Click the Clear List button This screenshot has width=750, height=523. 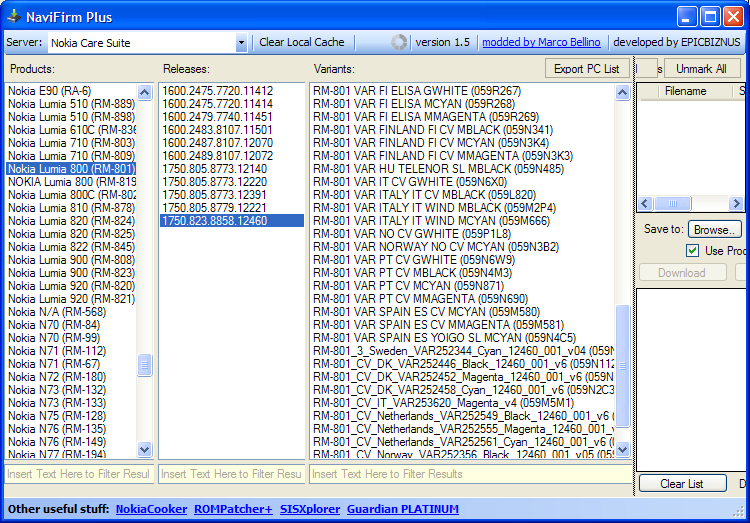682,484
